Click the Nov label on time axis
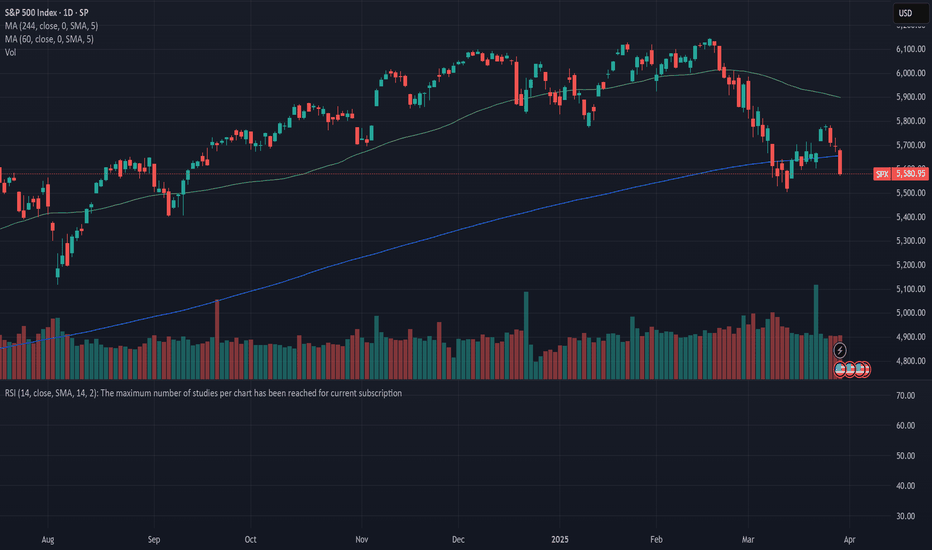This screenshot has width=932, height=550. pos(361,540)
